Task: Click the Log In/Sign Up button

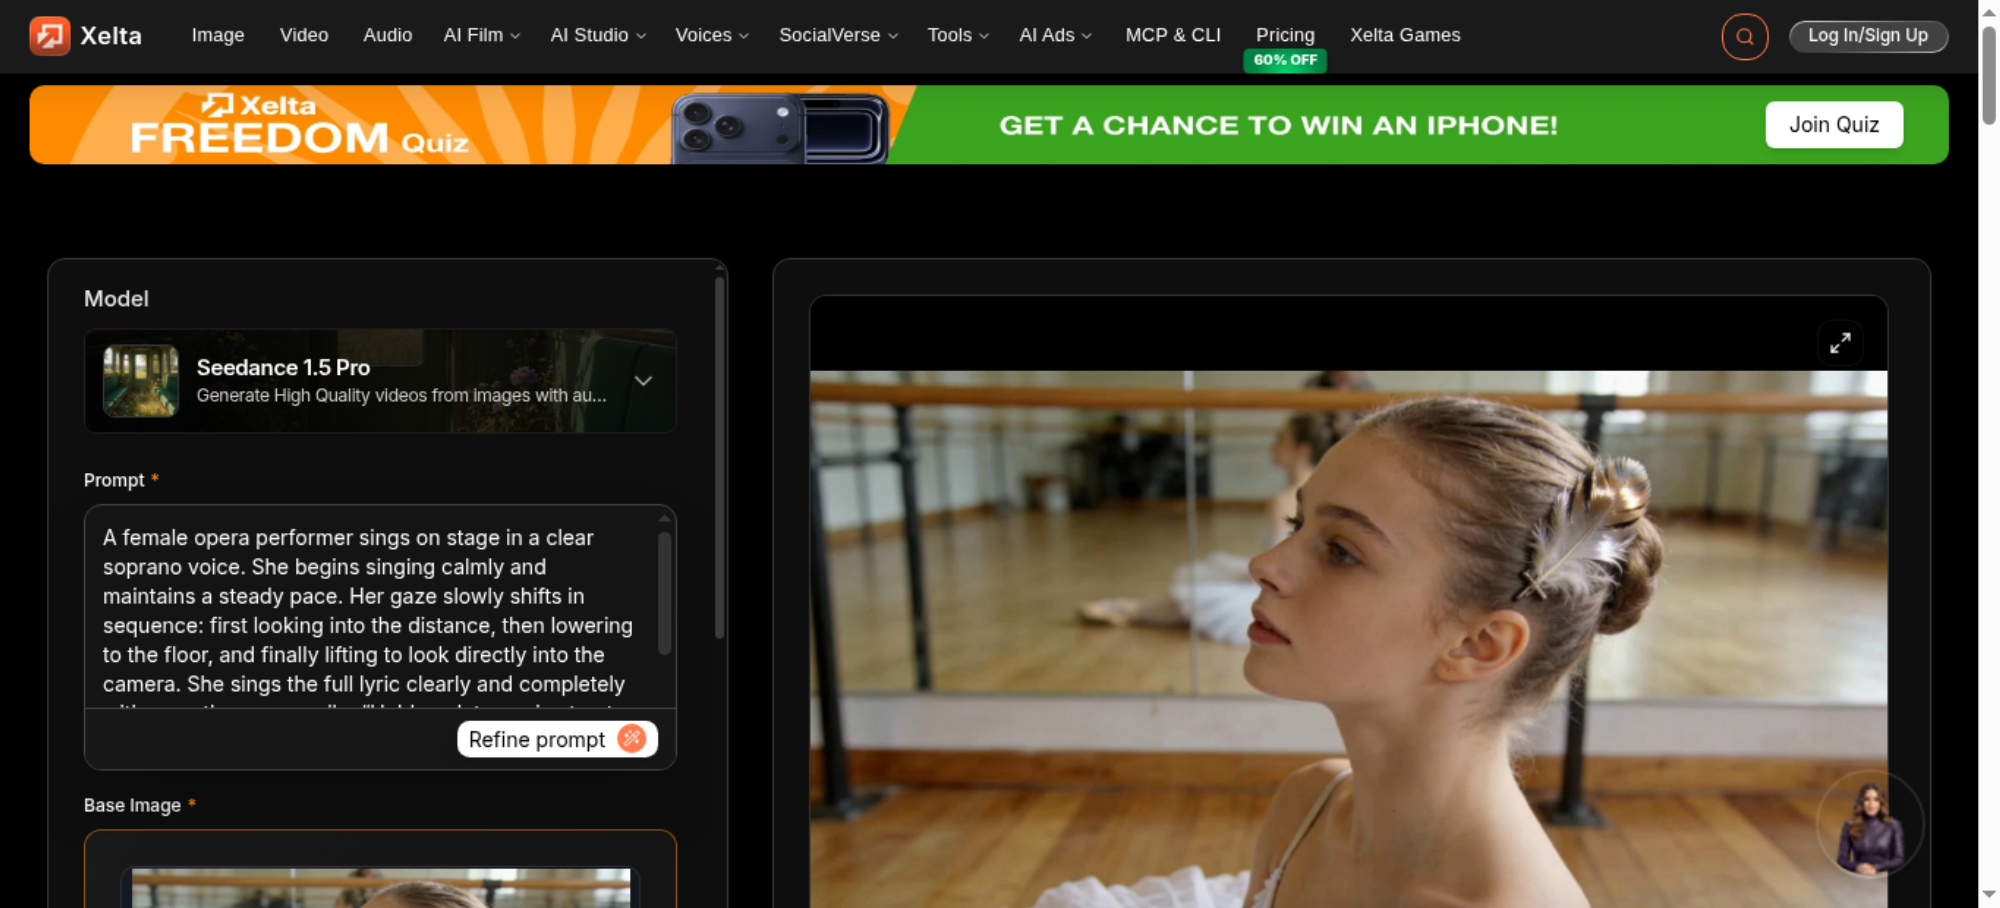Action: point(1868,36)
